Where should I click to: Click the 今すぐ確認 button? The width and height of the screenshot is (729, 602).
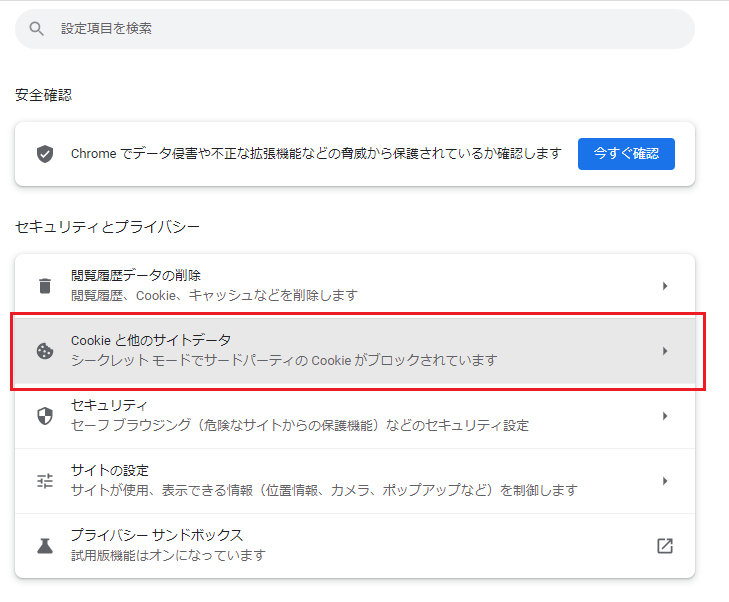(626, 154)
